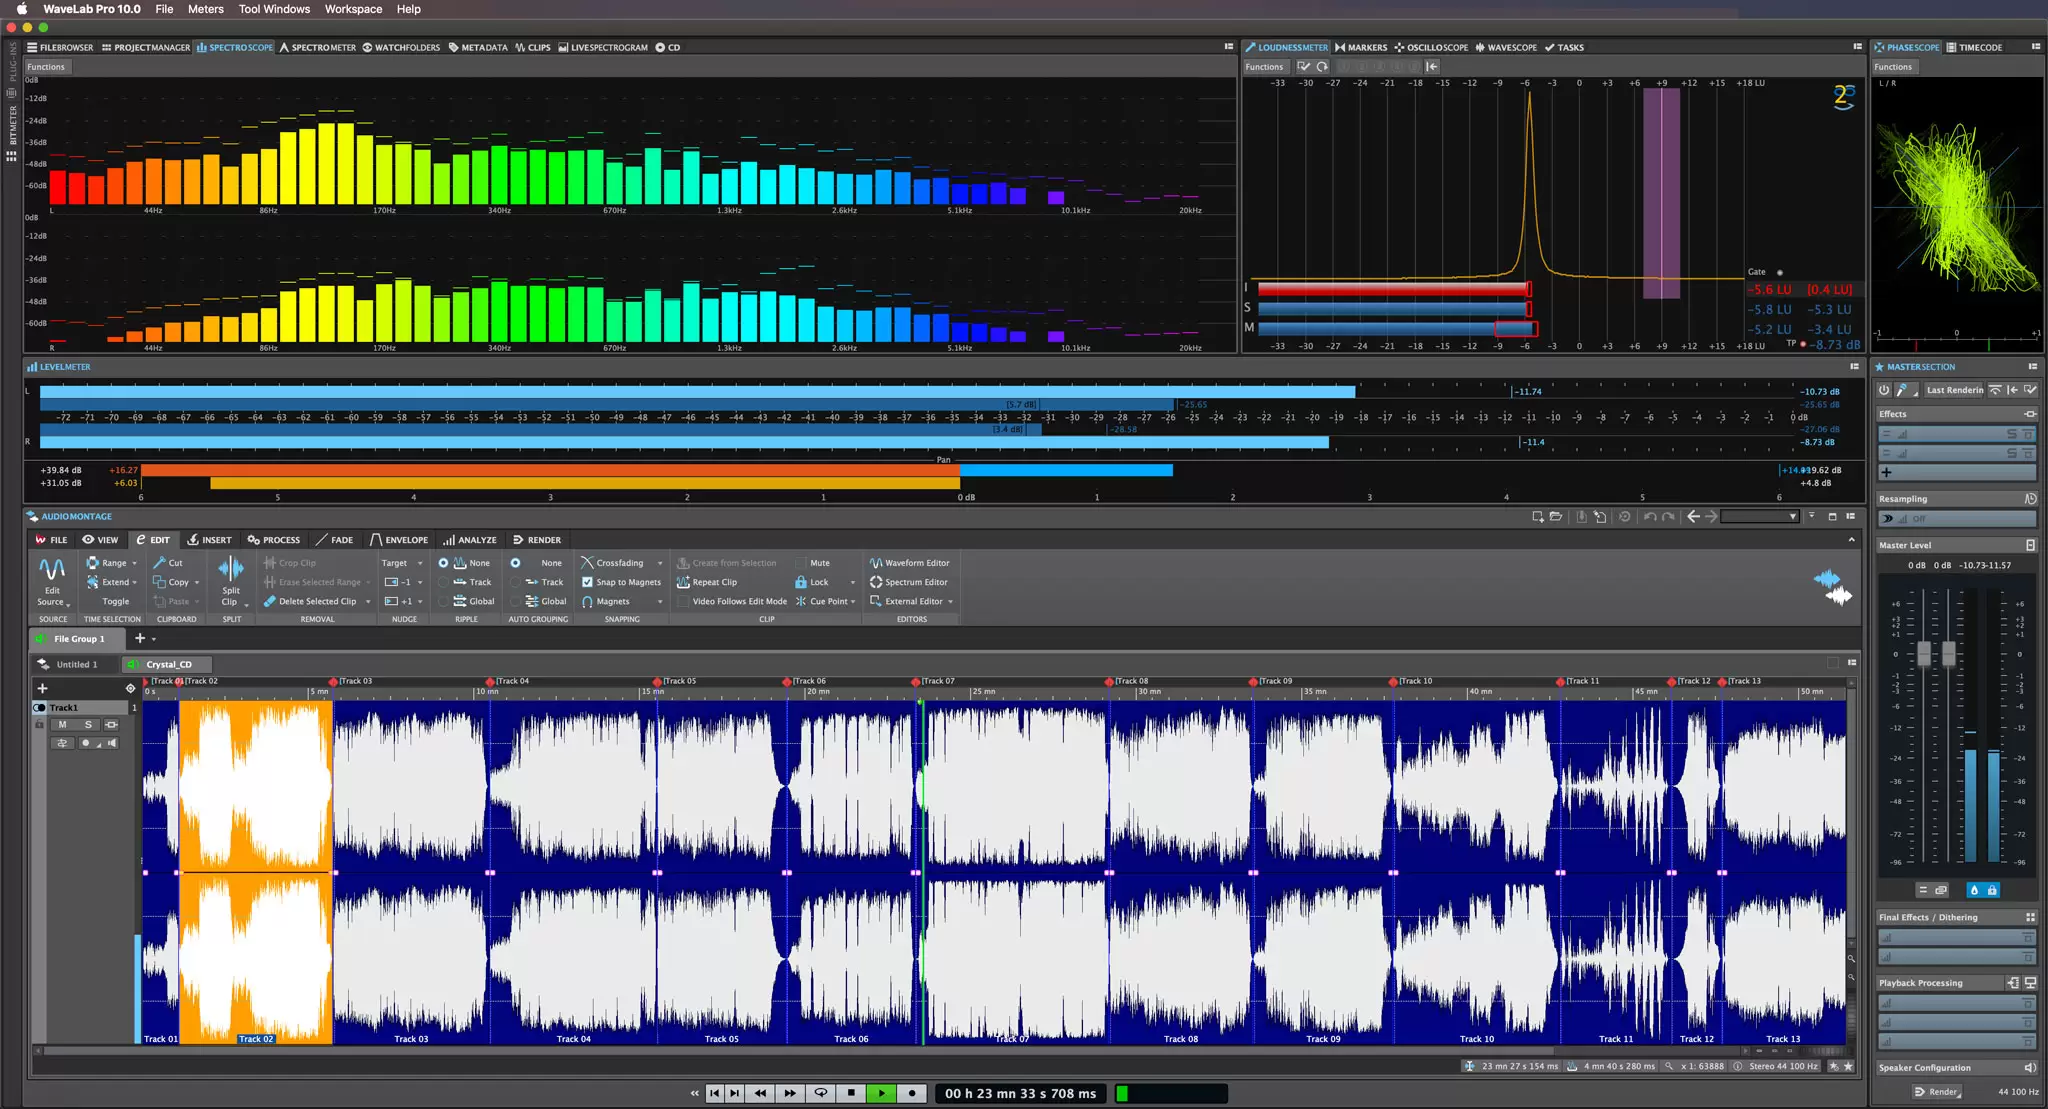
Task: Expand the Crossfading dropdown arrow
Action: point(660,563)
